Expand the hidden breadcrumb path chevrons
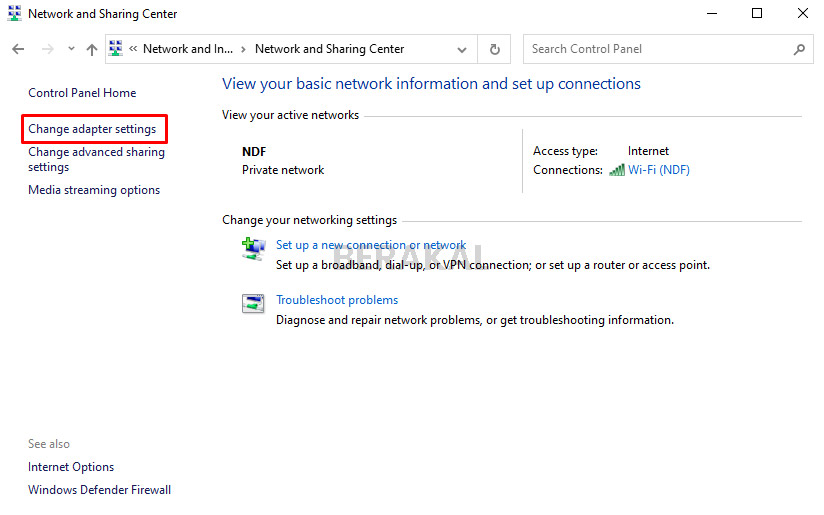This screenshot has height=515, width=824. click(132, 49)
